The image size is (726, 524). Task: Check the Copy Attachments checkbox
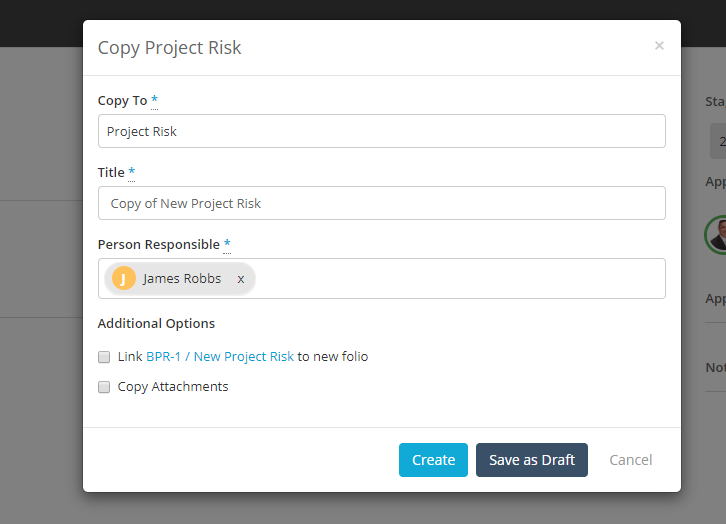[x=104, y=387]
